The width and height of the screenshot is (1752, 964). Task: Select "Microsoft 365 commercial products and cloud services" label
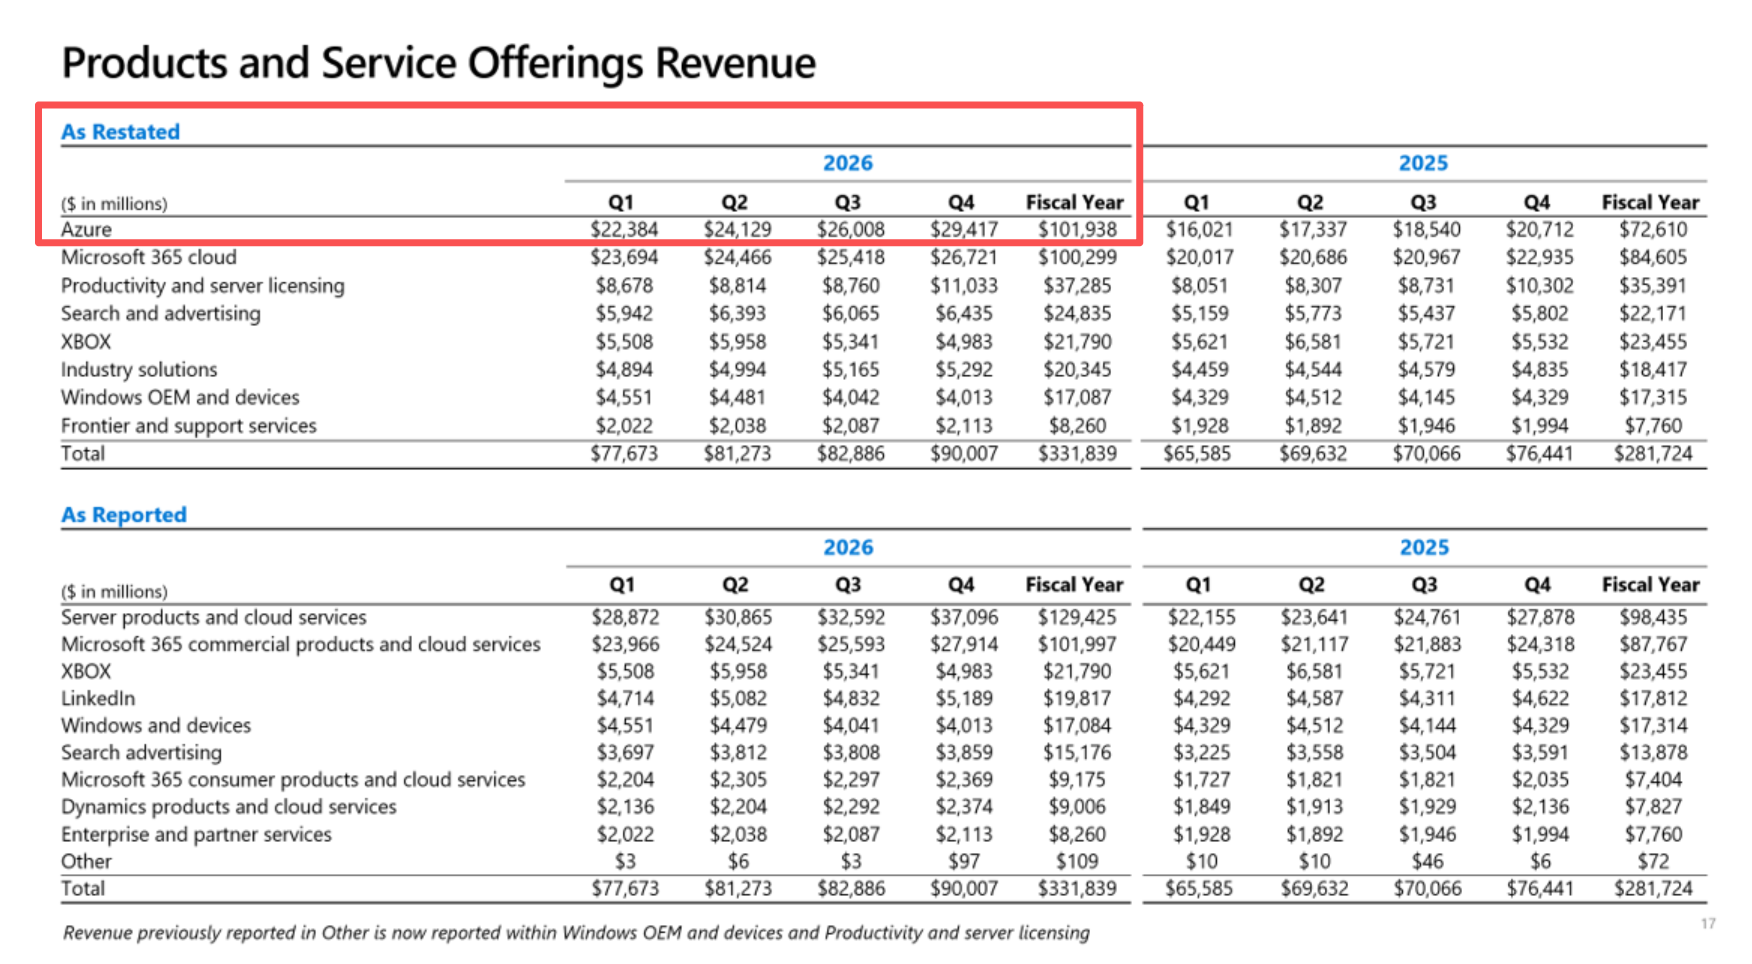pos(301,645)
